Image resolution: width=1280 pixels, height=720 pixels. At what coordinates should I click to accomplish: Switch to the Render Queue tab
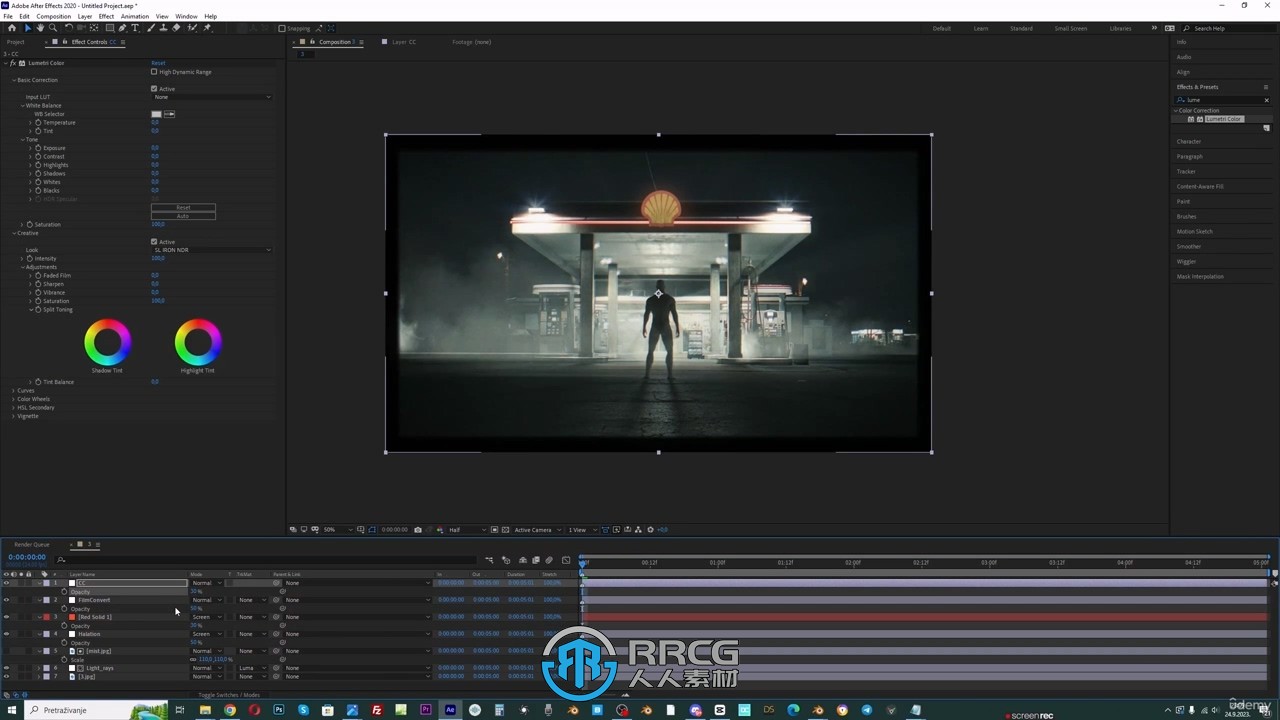31,545
